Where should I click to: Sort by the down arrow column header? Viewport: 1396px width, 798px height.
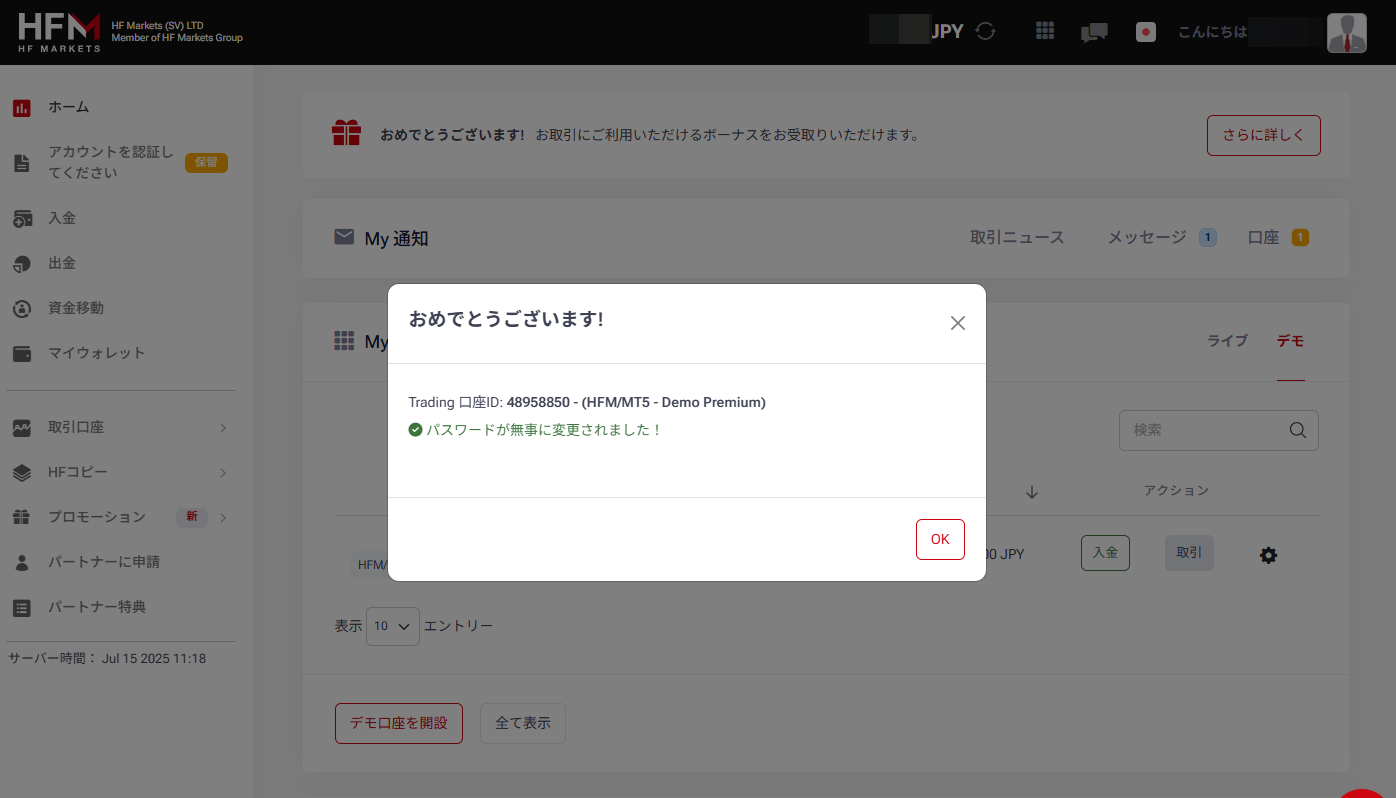click(1032, 492)
